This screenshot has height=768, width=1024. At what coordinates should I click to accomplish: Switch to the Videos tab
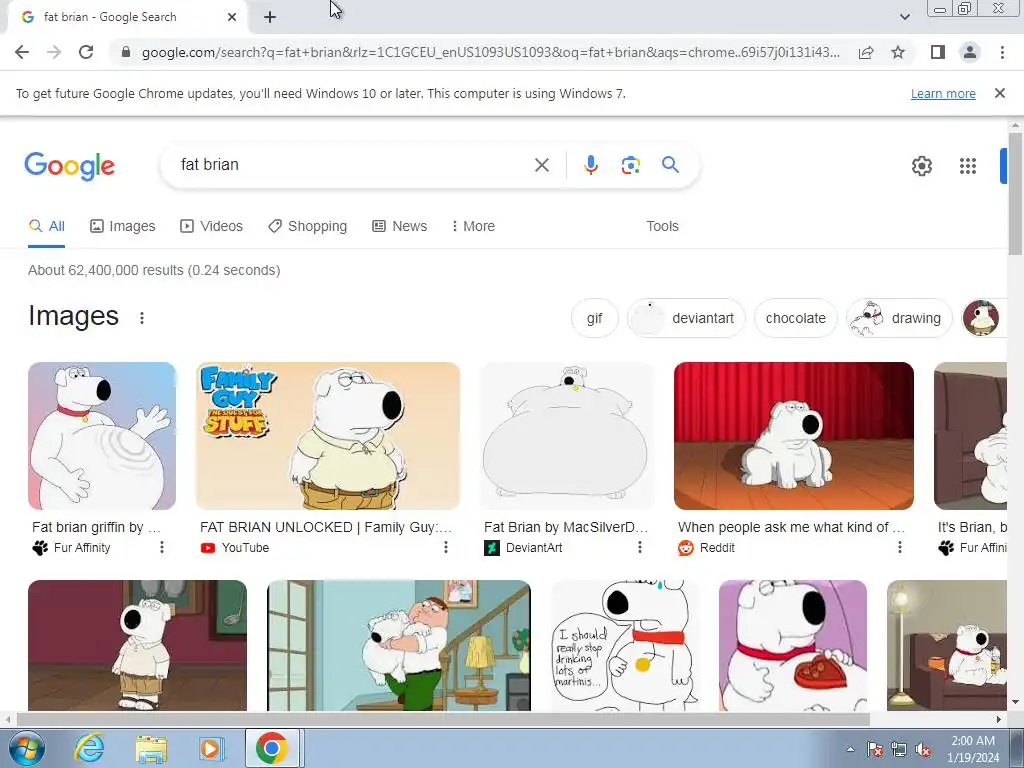211,227
